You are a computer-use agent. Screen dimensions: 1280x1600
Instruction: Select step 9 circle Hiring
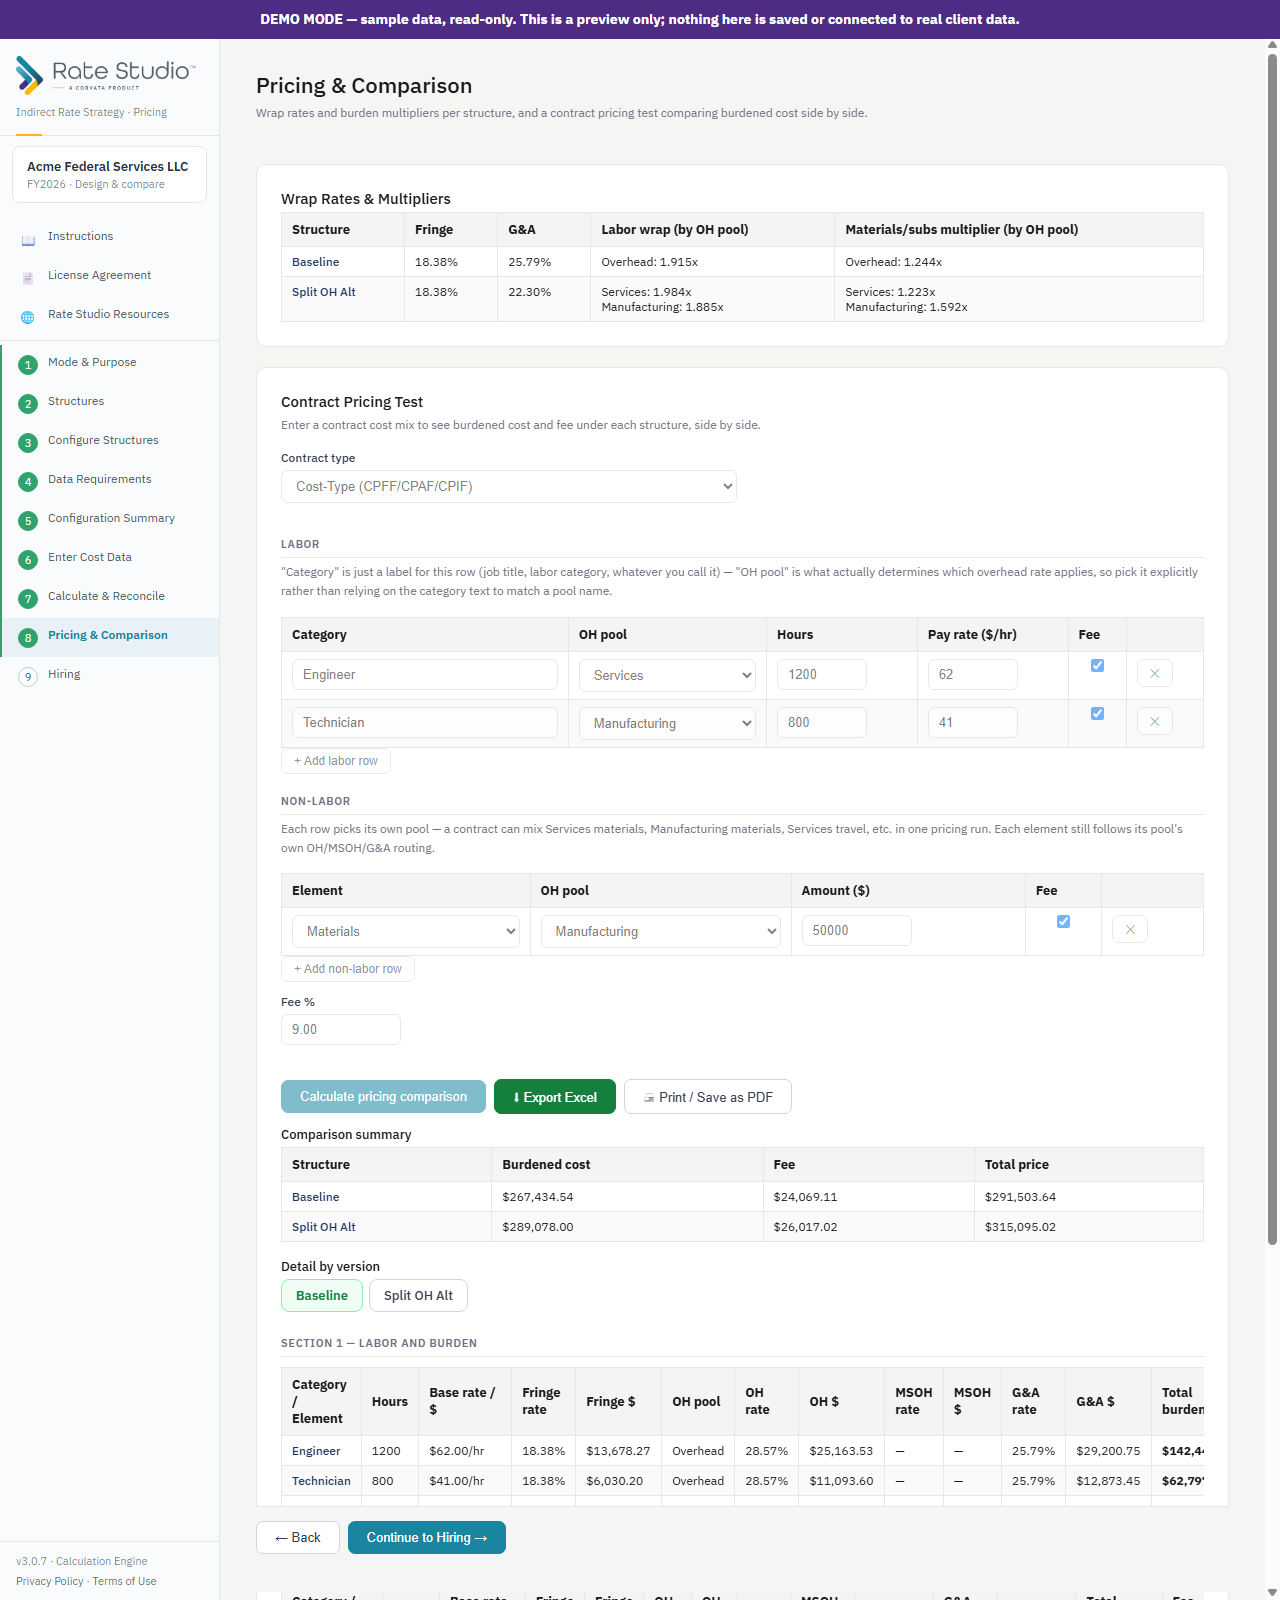click(x=28, y=677)
